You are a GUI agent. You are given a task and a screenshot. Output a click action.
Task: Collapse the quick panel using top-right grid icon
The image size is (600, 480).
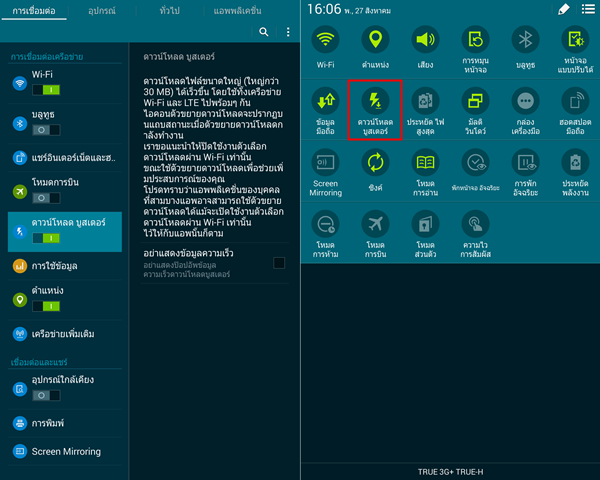586,9
